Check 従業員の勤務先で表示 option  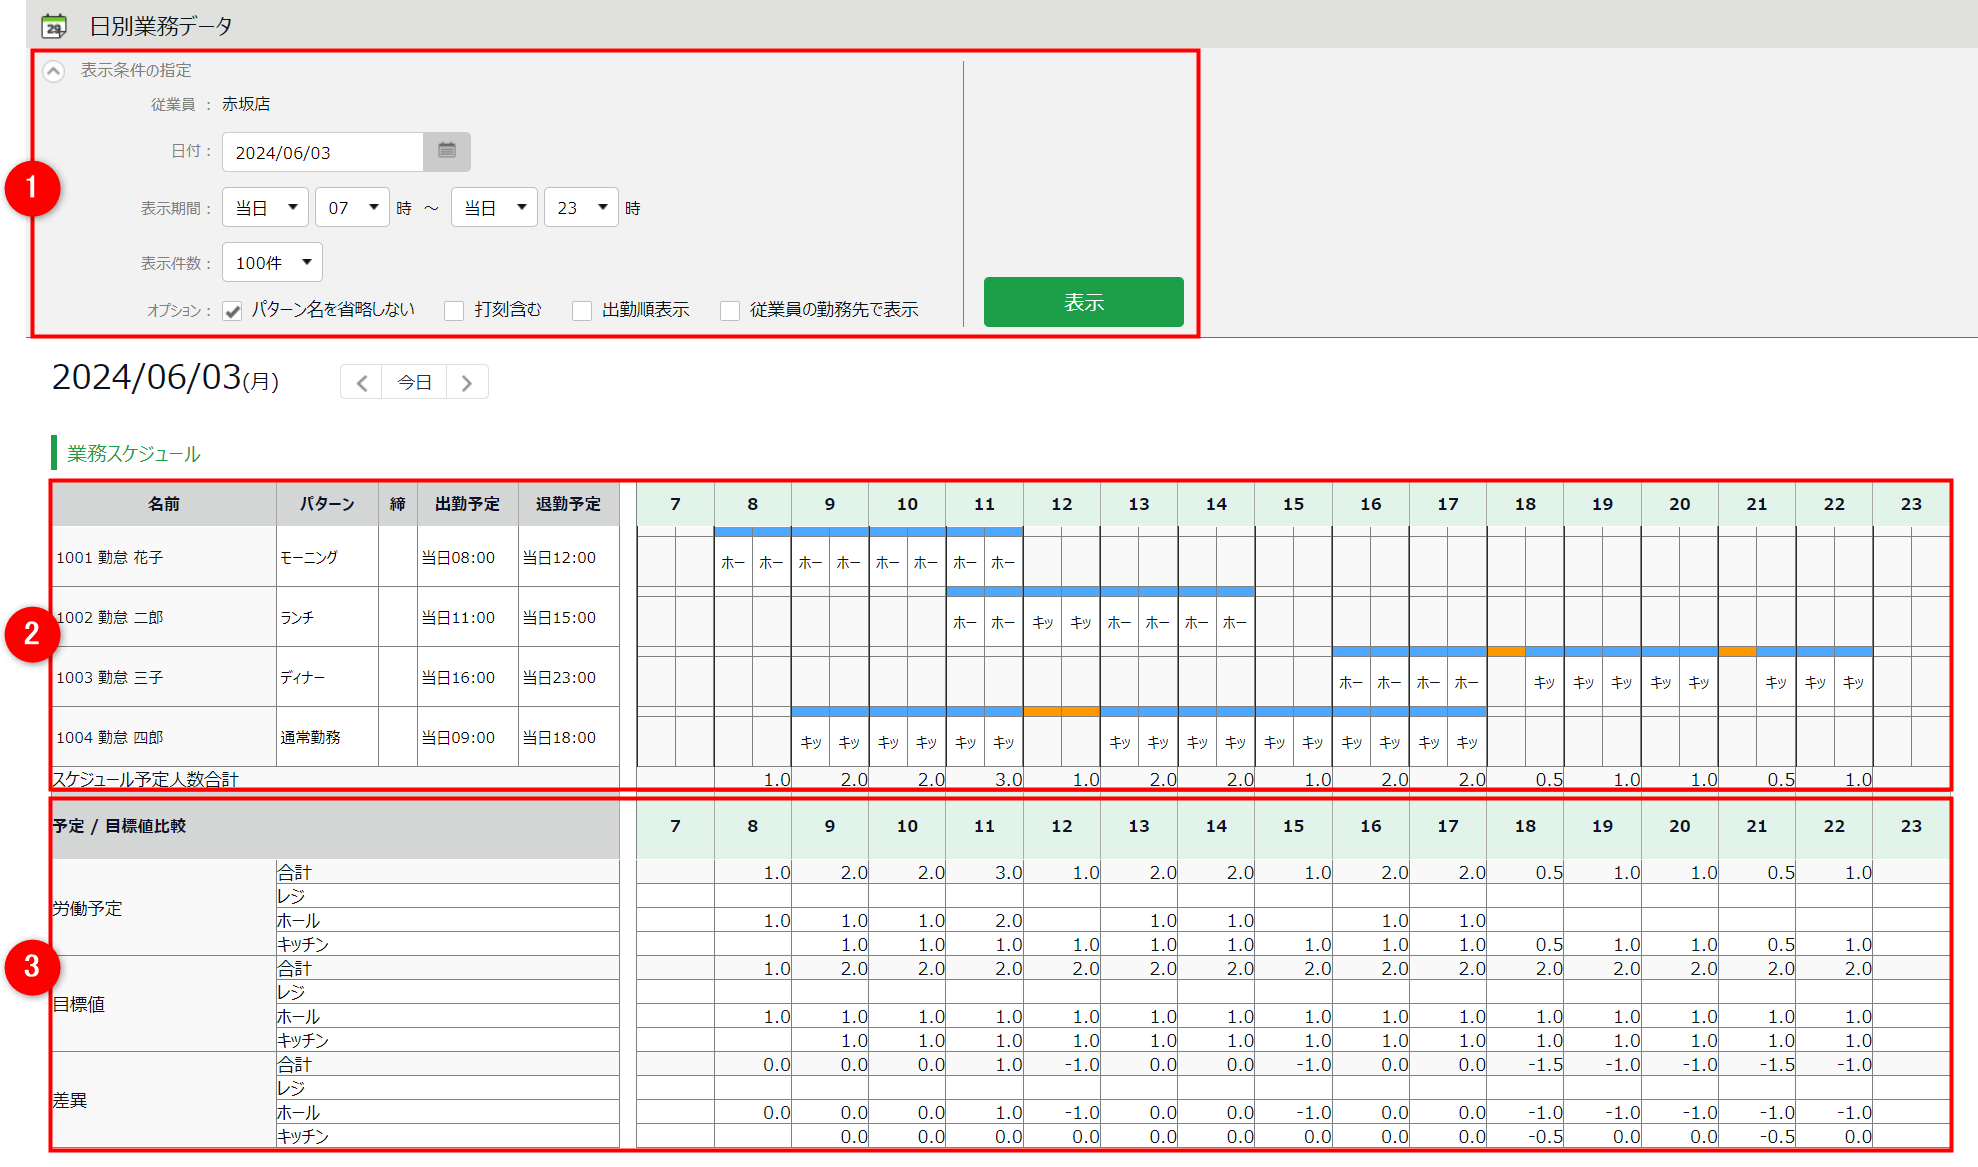[x=730, y=311]
